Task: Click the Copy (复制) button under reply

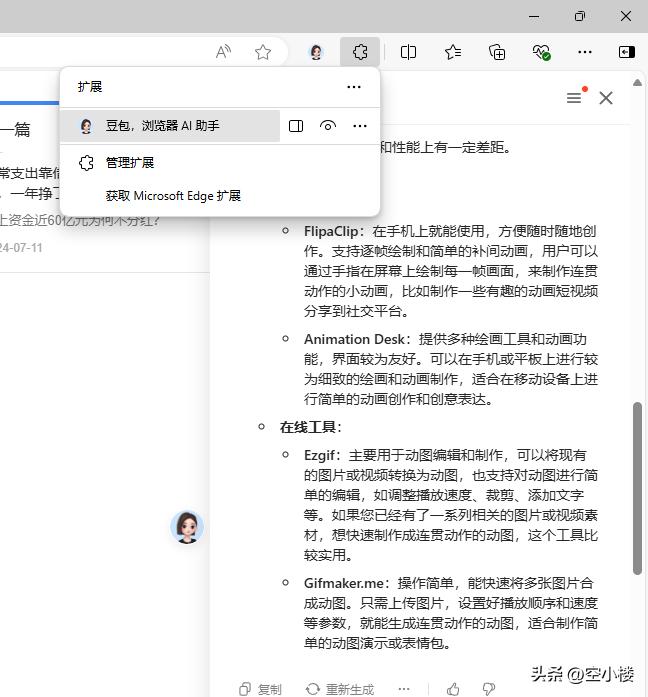Action: tap(261, 689)
